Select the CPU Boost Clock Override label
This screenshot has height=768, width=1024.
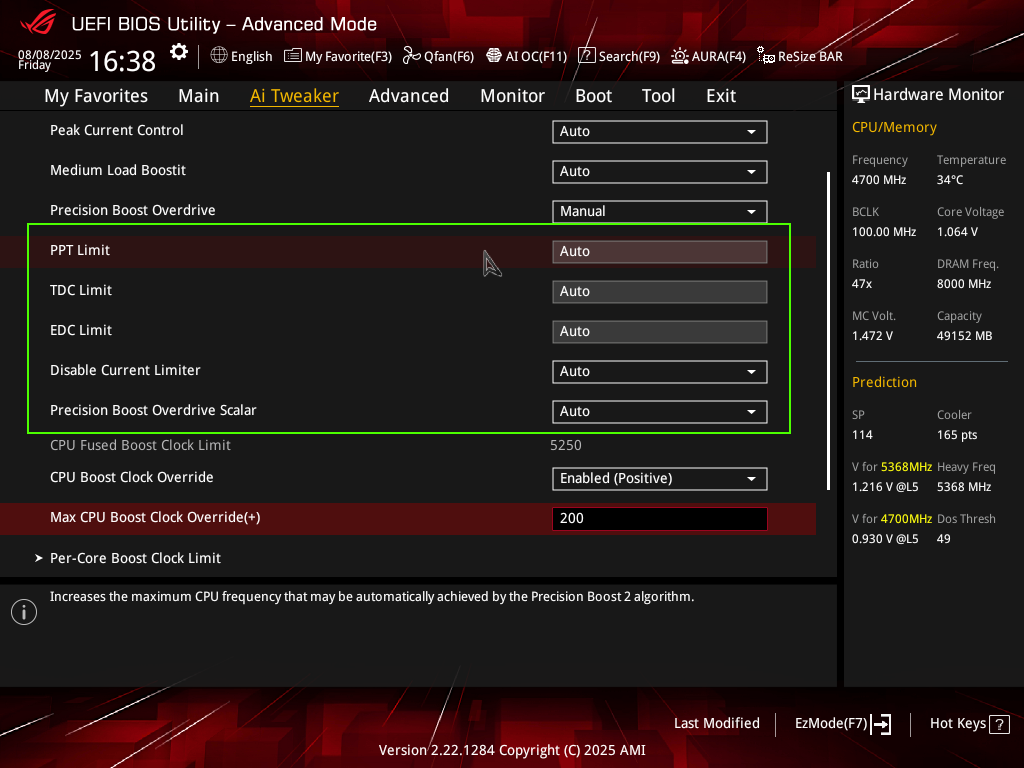coord(132,477)
